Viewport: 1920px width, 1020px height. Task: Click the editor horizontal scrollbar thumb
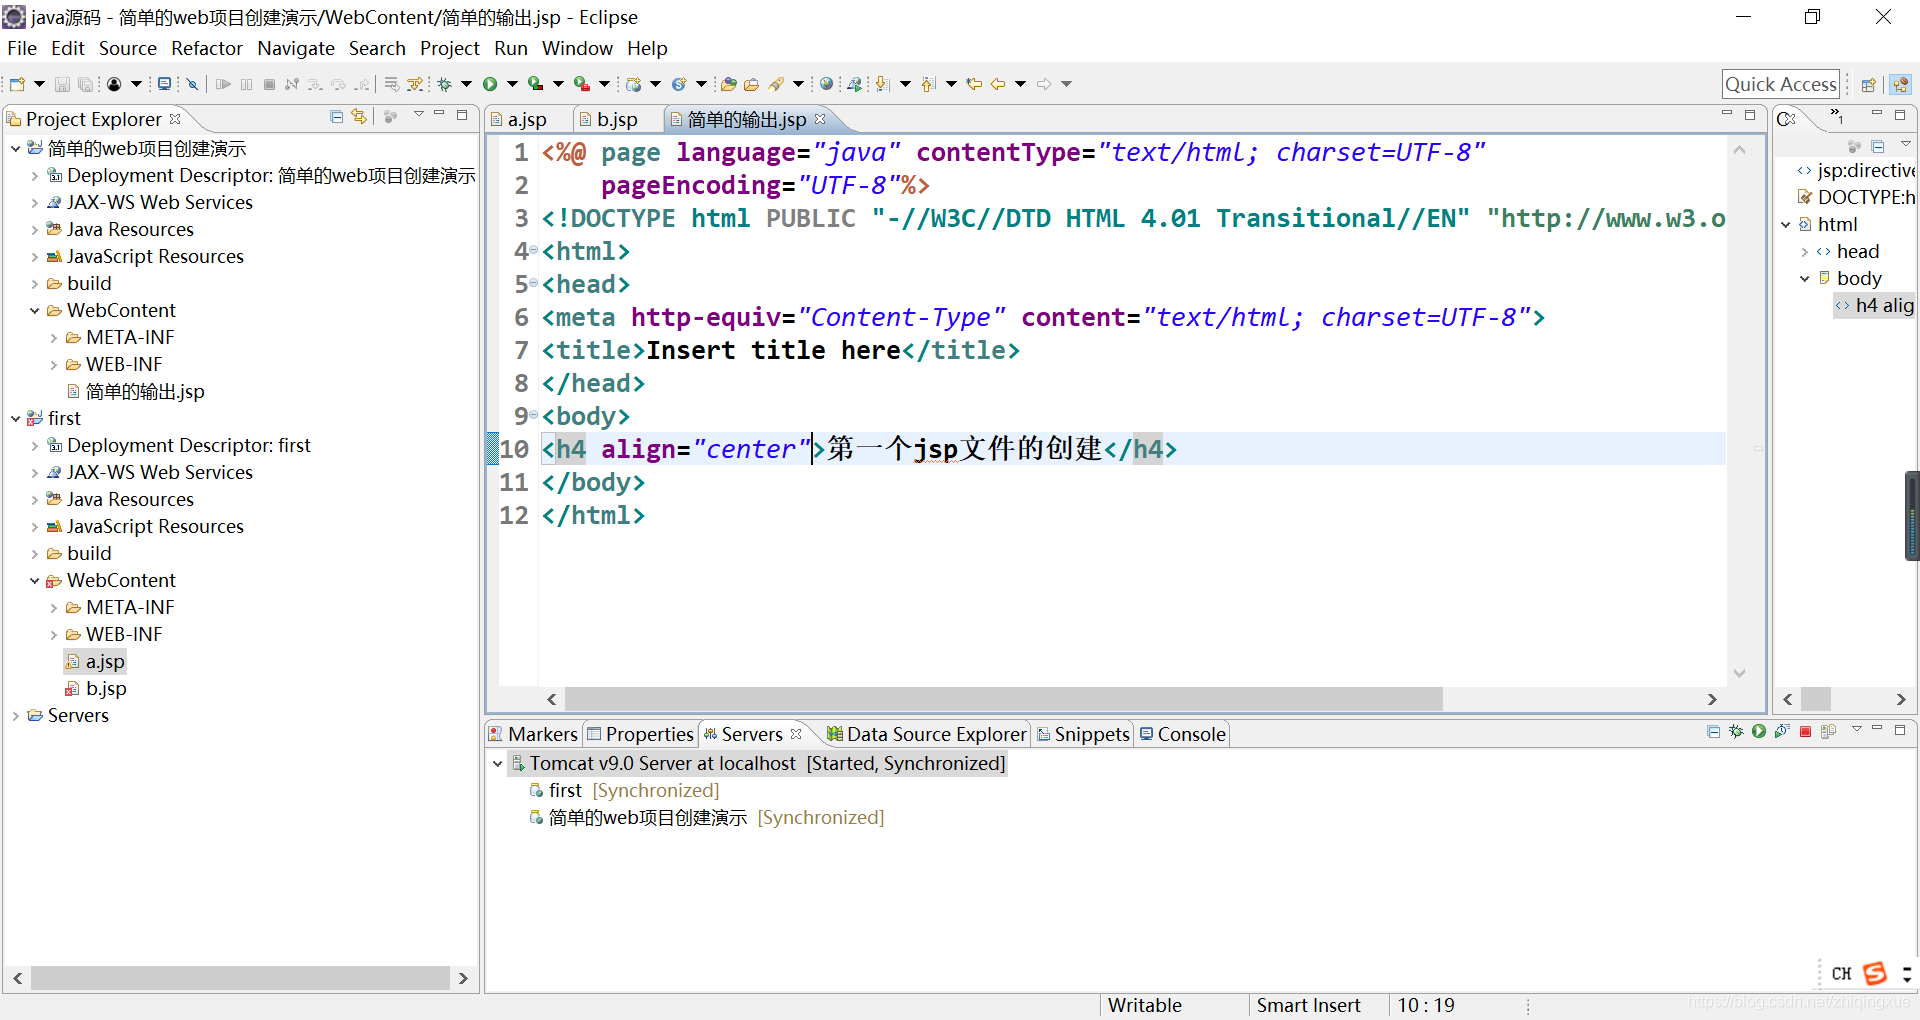pyautogui.click(x=1003, y=699)
